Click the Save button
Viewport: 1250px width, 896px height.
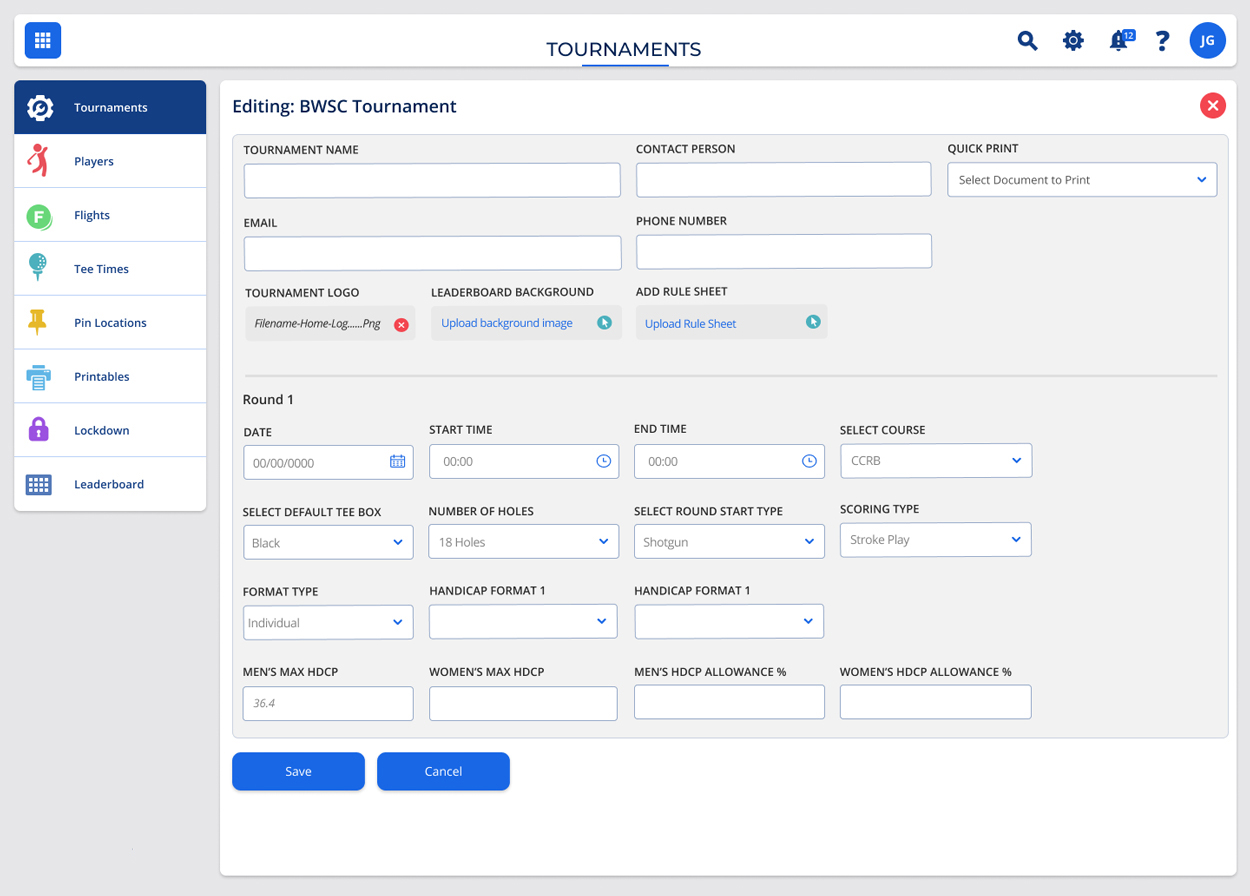pos(298,771)
